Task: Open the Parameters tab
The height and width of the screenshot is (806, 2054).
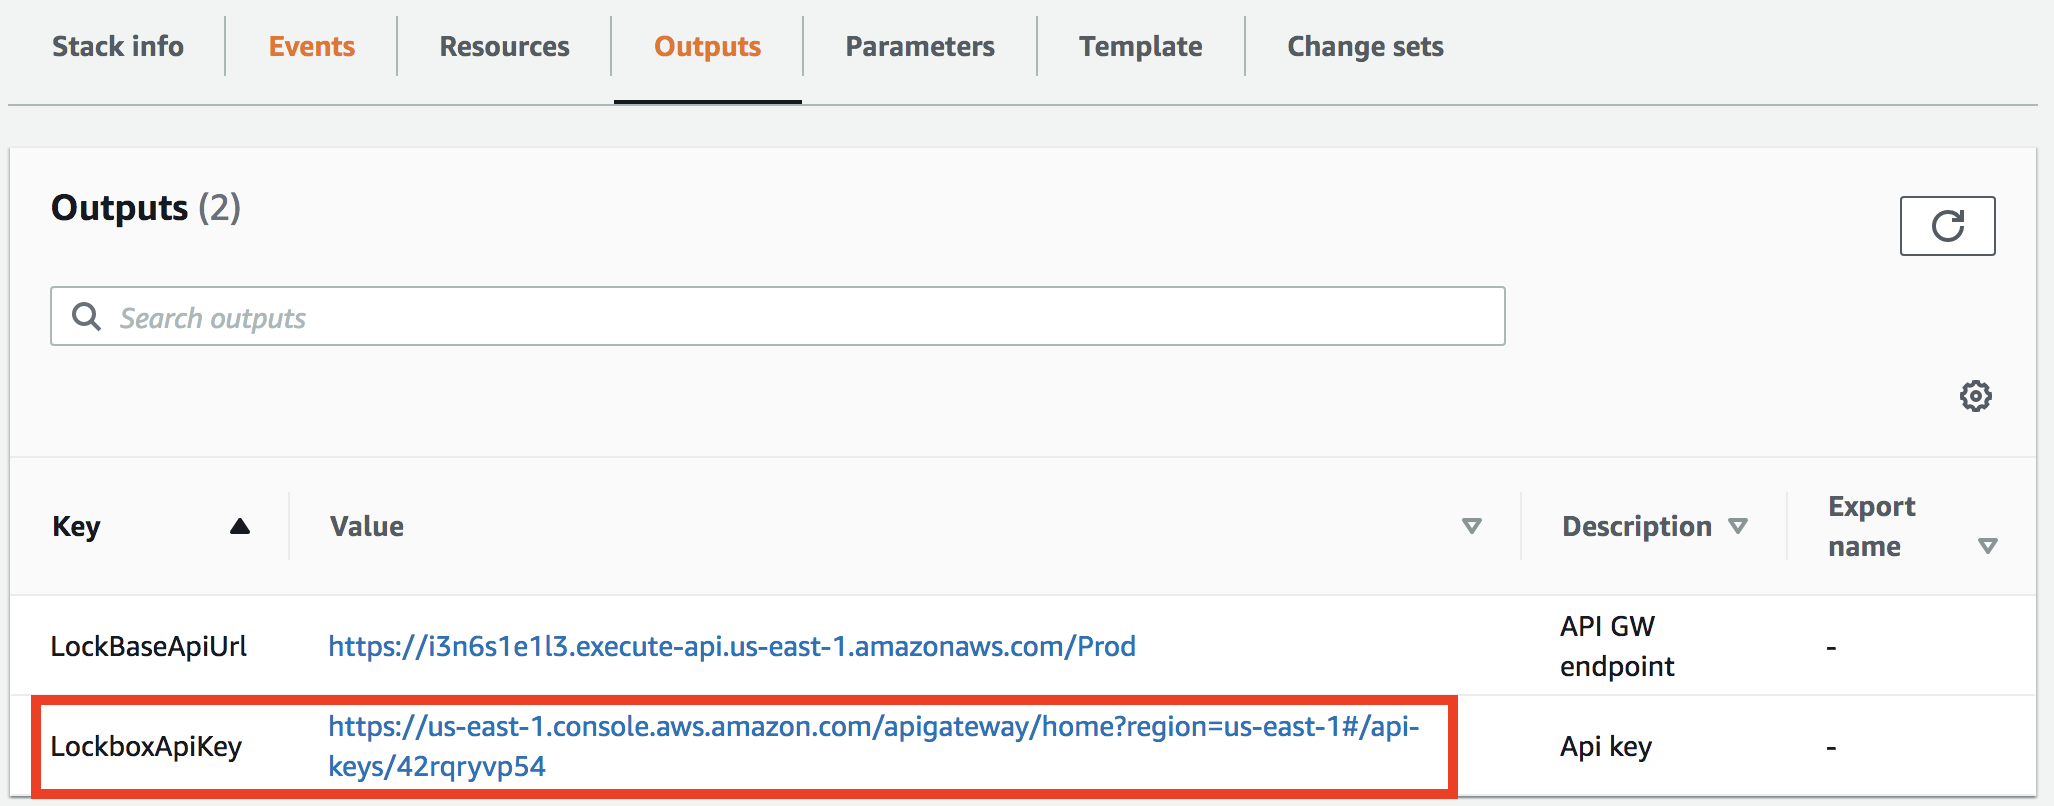Action: [920, 47]
